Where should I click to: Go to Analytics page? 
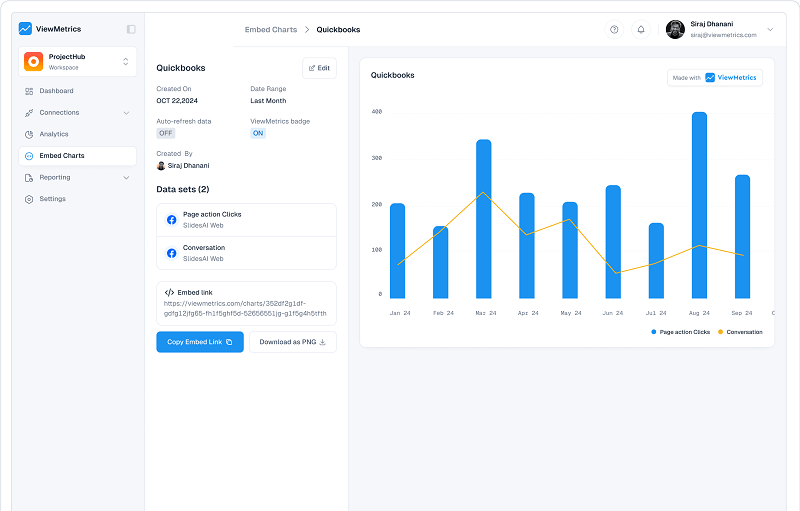pyautogui.click(x=78, y=134)
